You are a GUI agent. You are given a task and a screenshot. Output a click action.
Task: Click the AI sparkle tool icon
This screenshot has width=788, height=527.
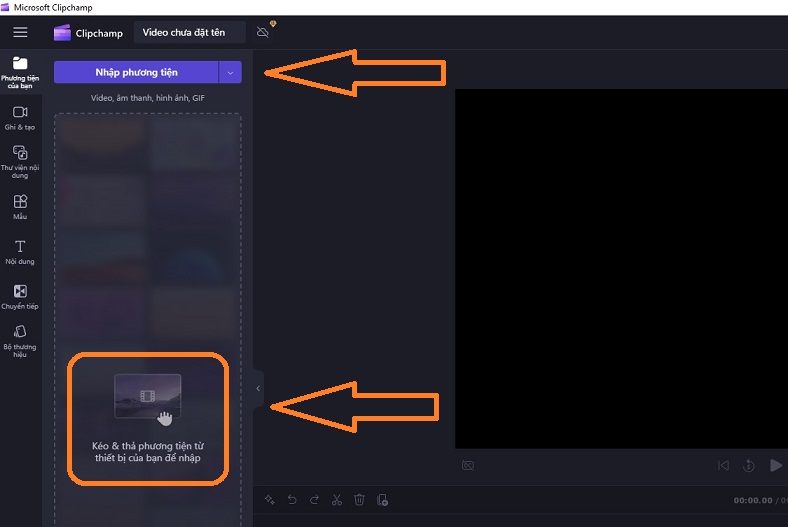(x=269, y=499)
